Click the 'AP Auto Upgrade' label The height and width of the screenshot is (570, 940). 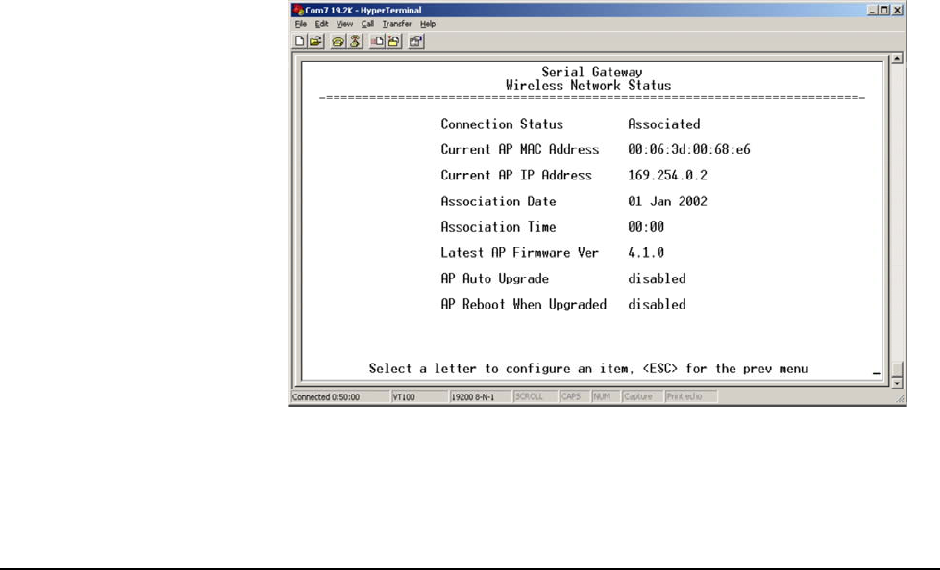point(495,279)
